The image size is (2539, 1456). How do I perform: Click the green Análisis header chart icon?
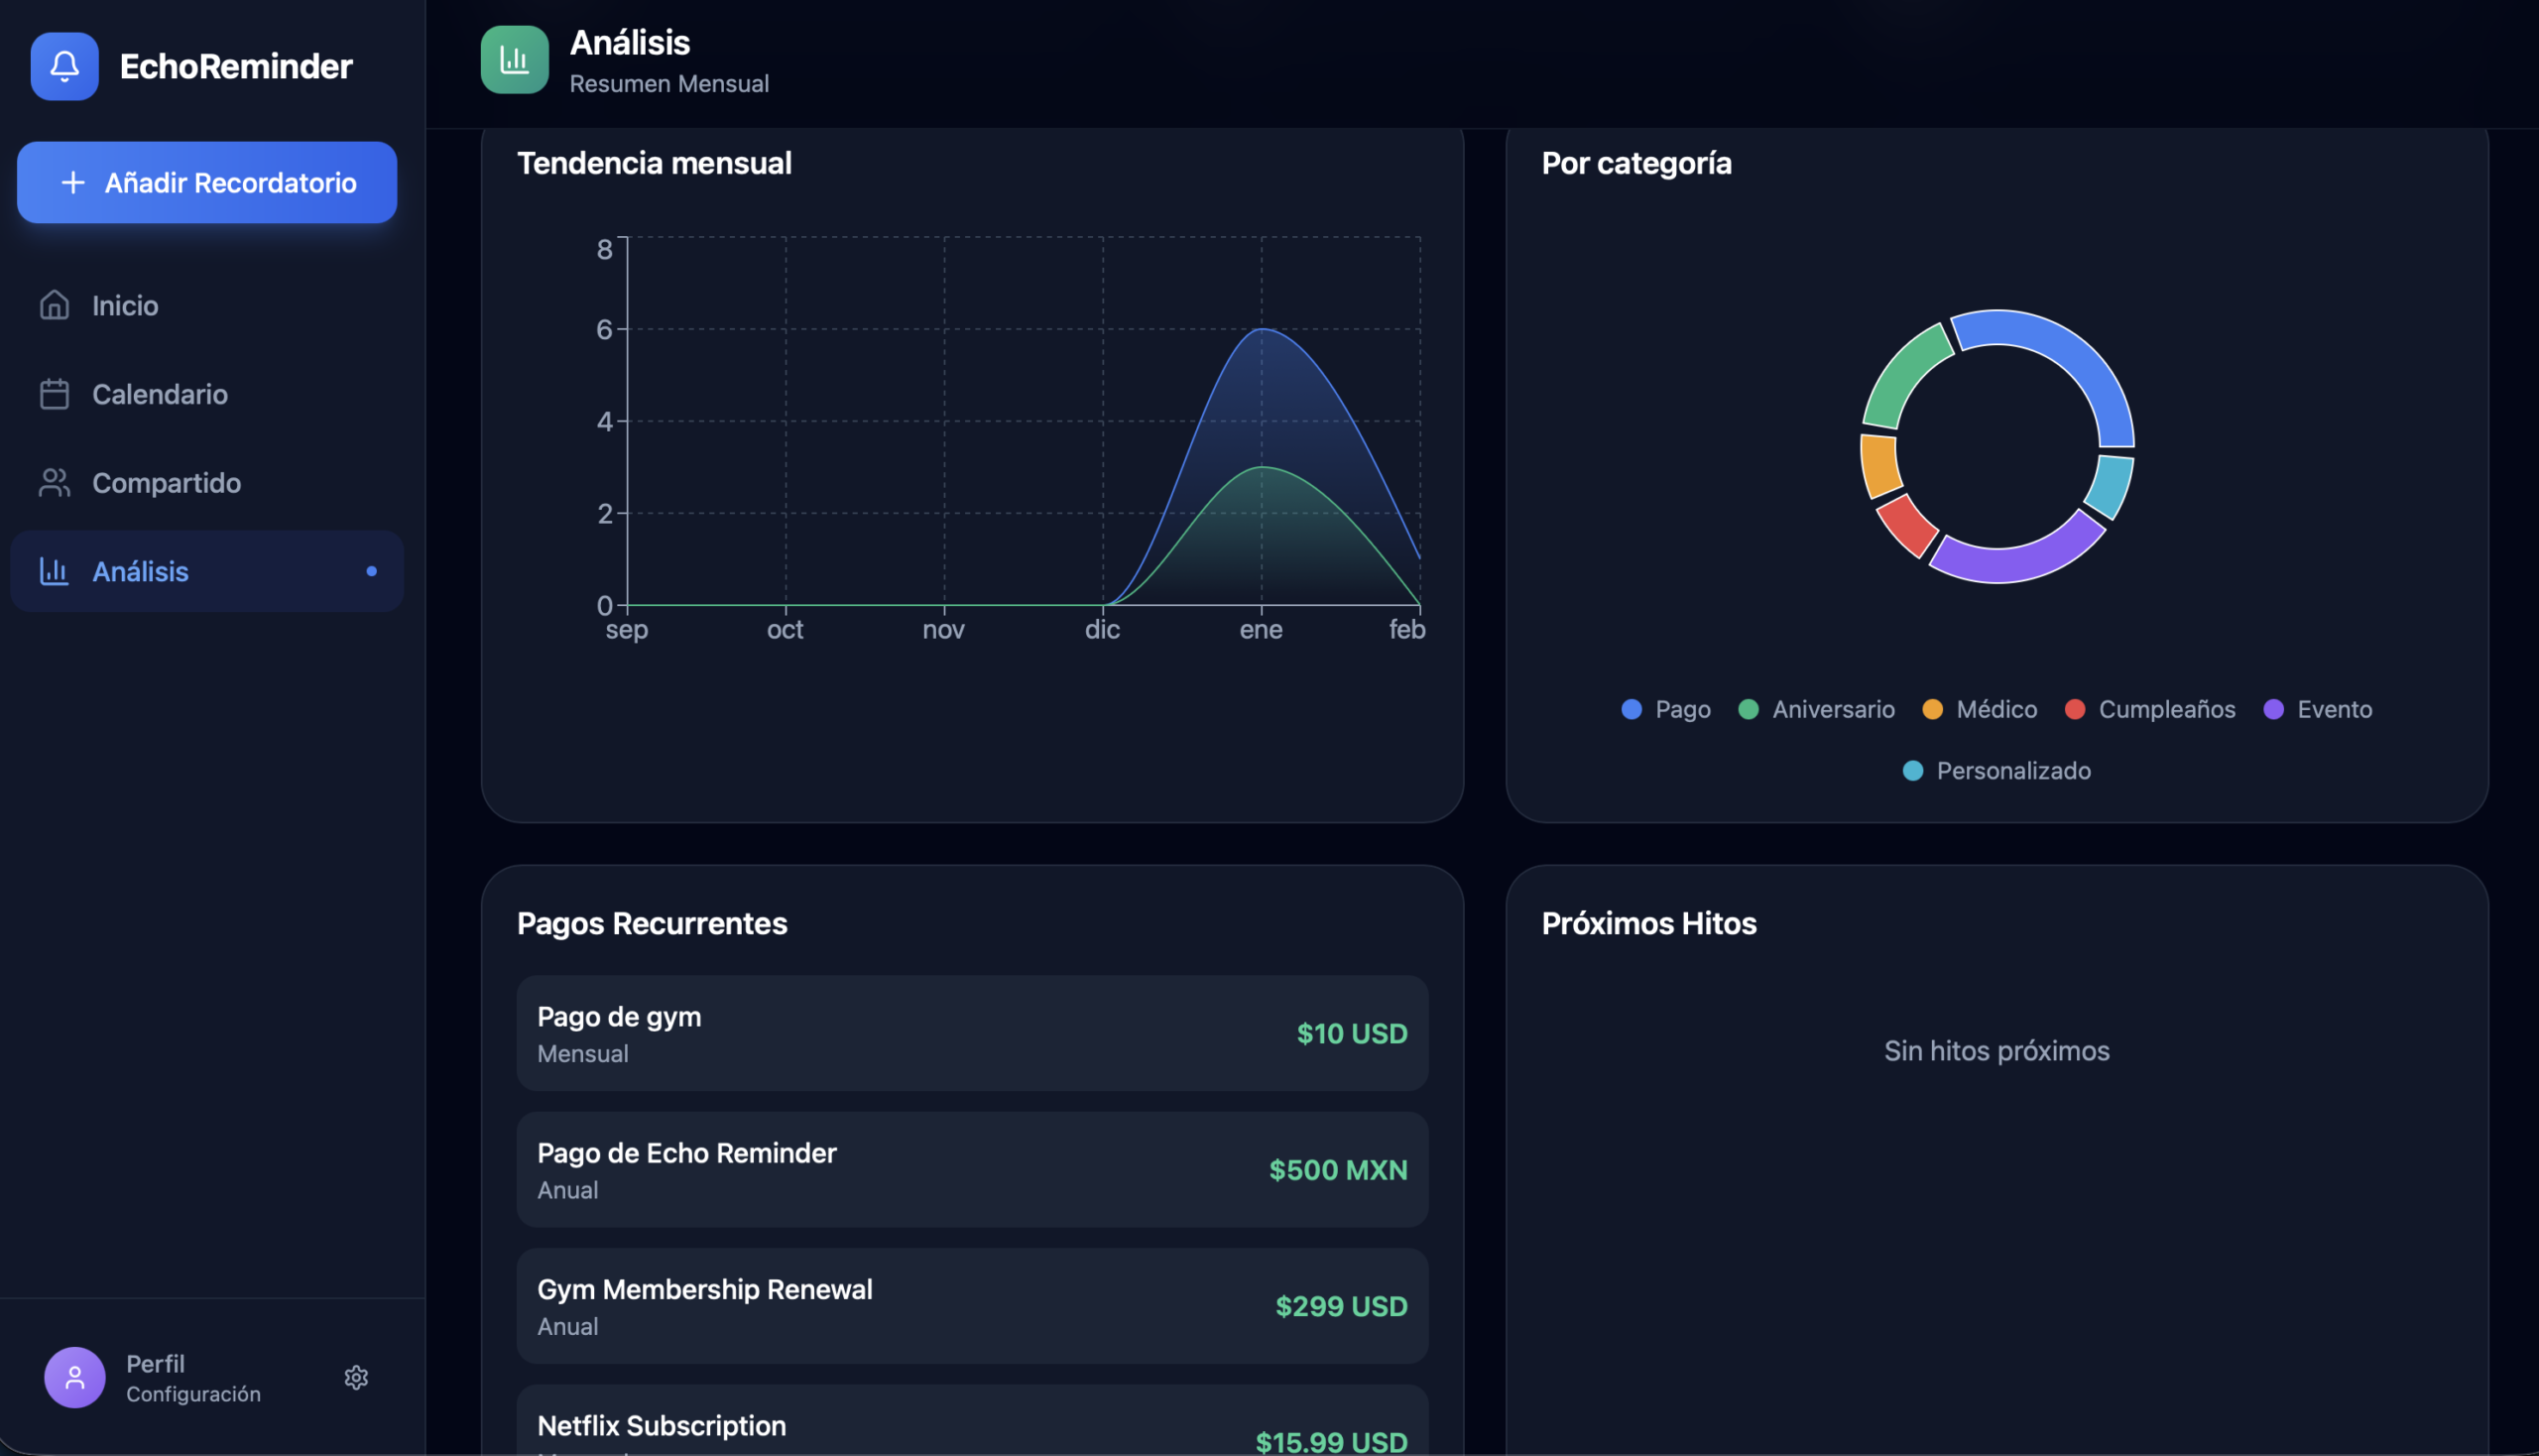514,60
